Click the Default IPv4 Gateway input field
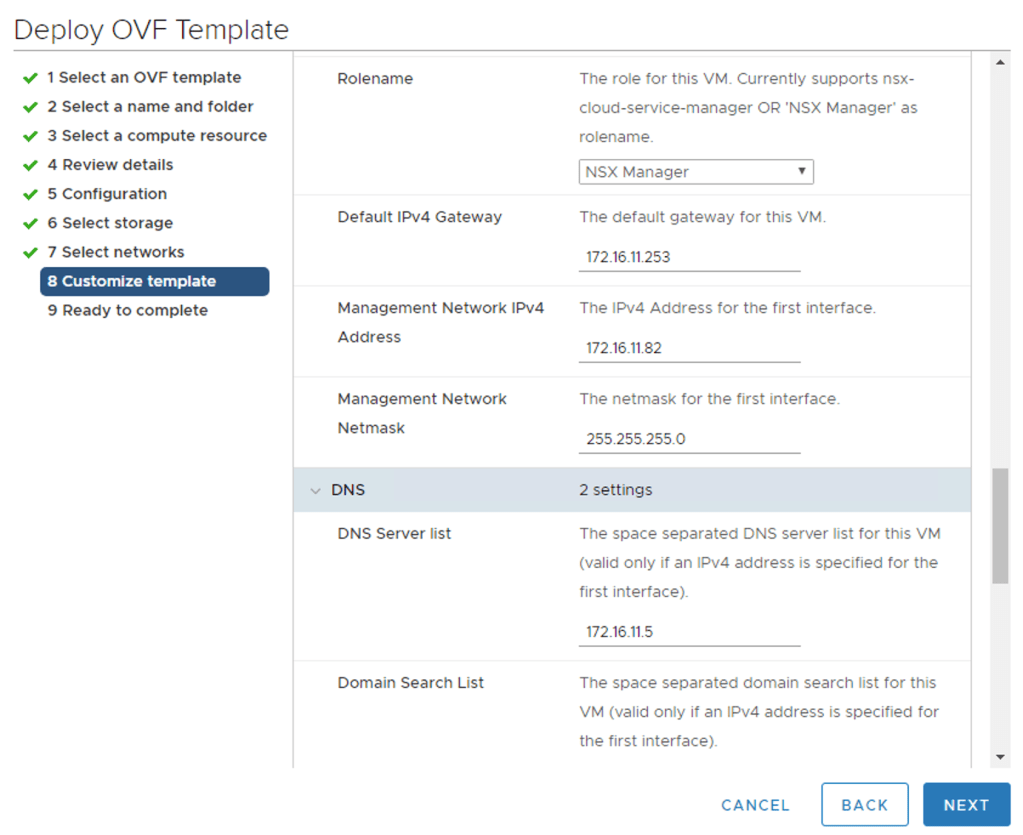The image size is (1023, 835). 689,257
